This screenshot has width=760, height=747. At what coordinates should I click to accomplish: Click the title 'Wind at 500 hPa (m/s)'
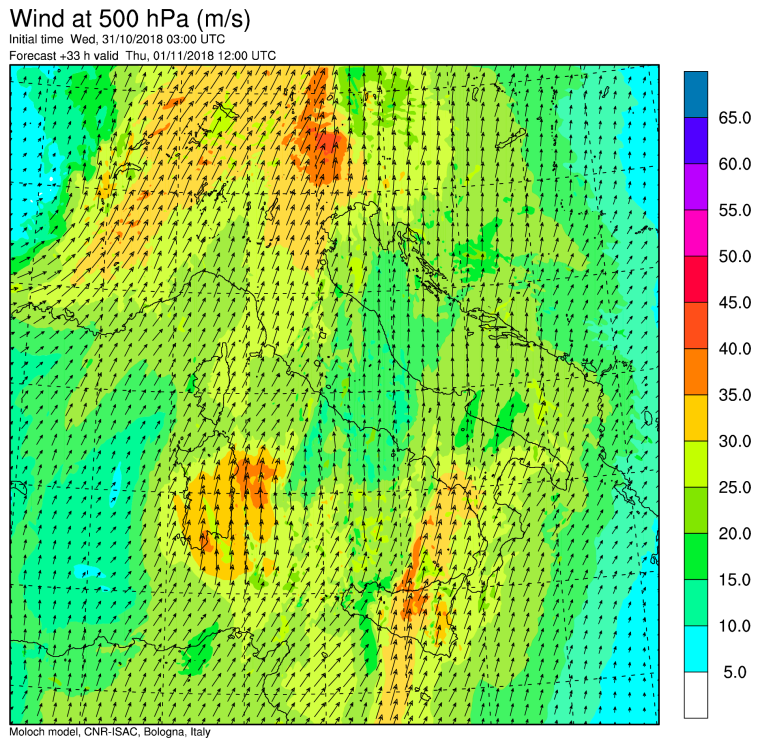click(x=130, y=19)
